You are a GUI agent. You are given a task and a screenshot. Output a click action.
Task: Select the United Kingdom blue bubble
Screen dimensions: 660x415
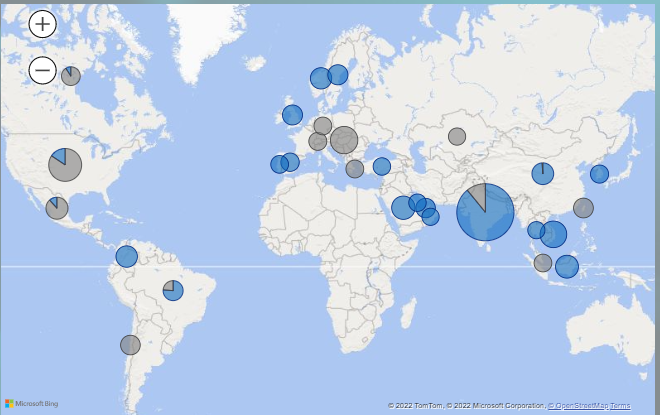coord(293,115)
